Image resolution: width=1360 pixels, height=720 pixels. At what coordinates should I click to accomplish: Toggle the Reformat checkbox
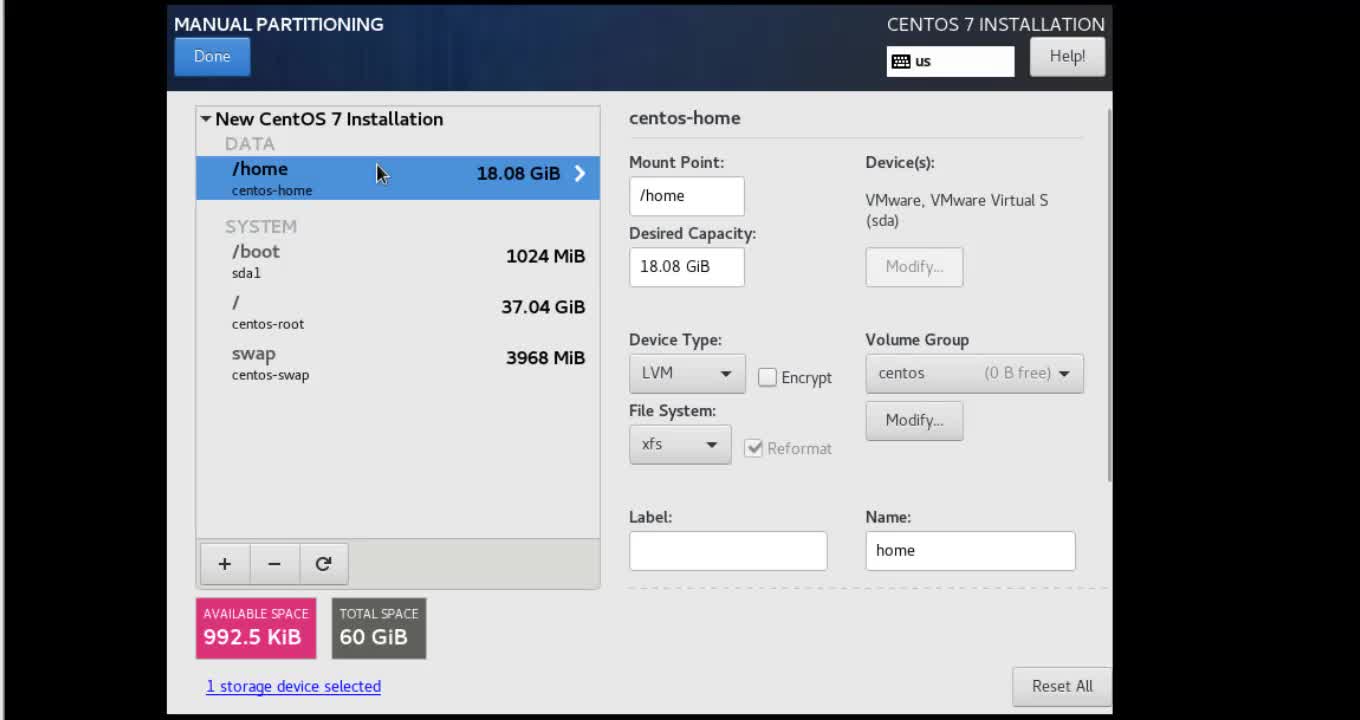tap(754, 448)
